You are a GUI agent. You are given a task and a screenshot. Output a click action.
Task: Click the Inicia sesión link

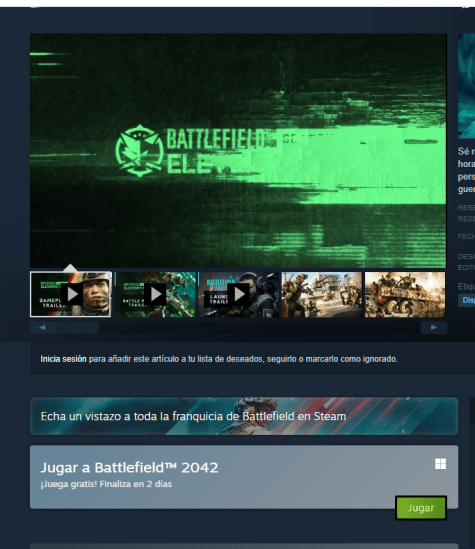[63, 359]
